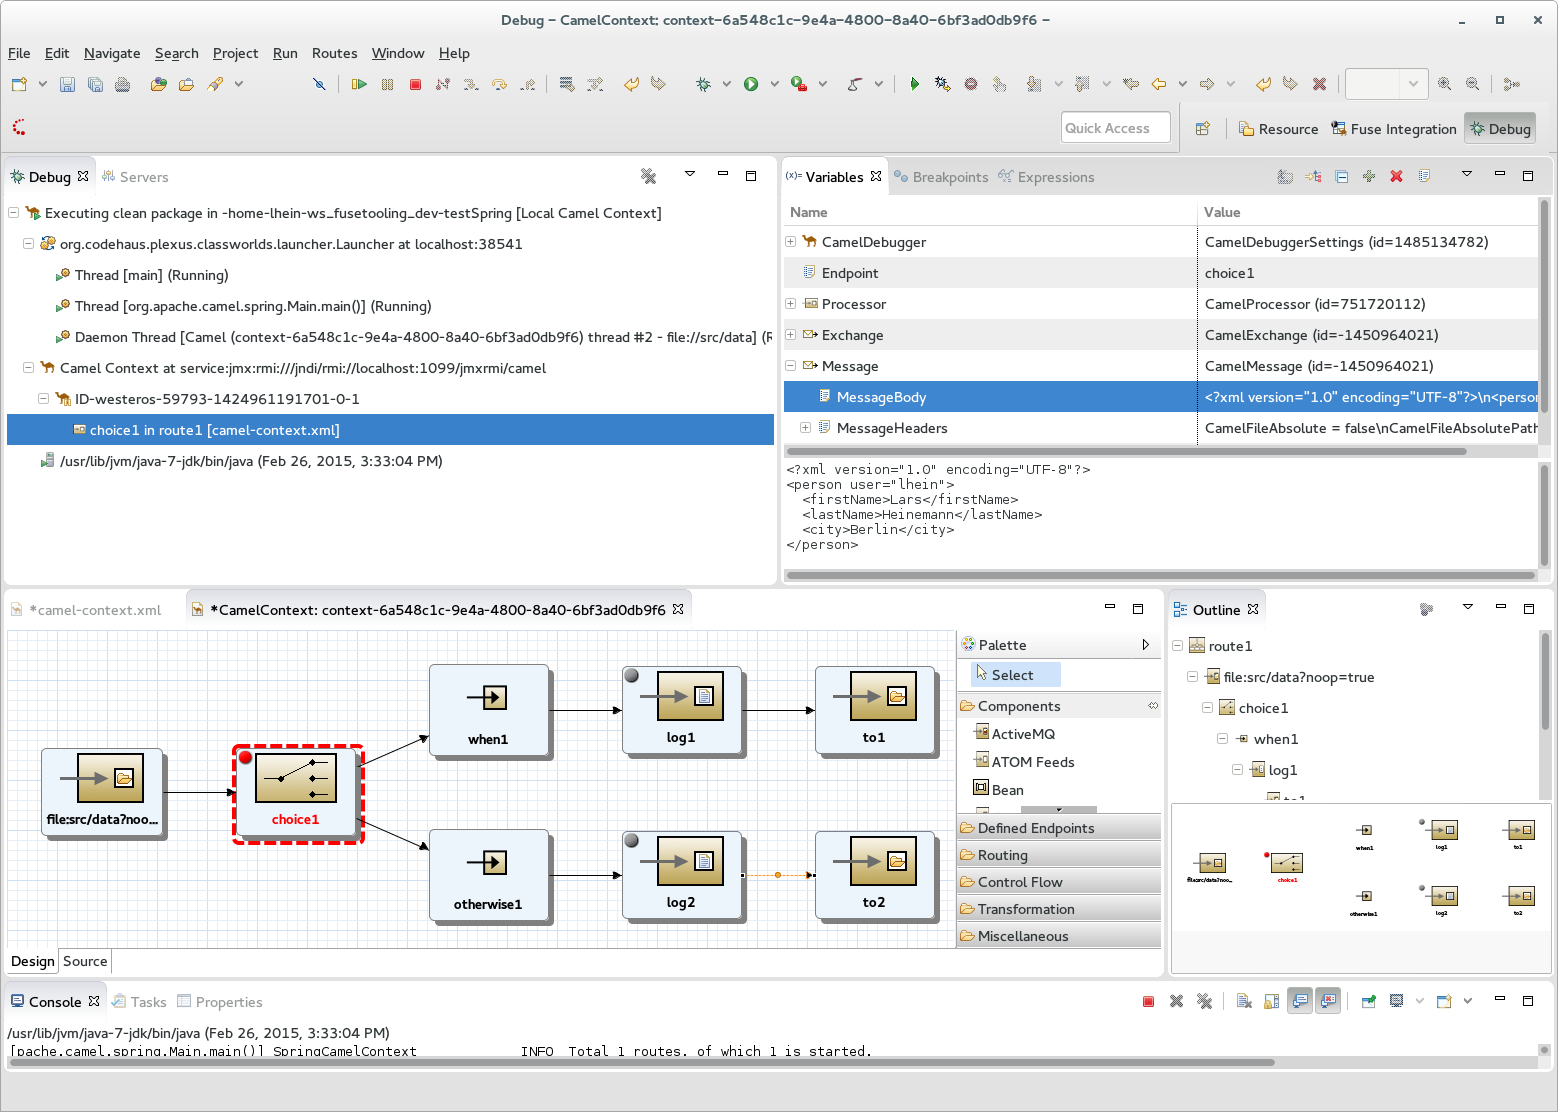Collapse the Message variable node

pos(790,366)
